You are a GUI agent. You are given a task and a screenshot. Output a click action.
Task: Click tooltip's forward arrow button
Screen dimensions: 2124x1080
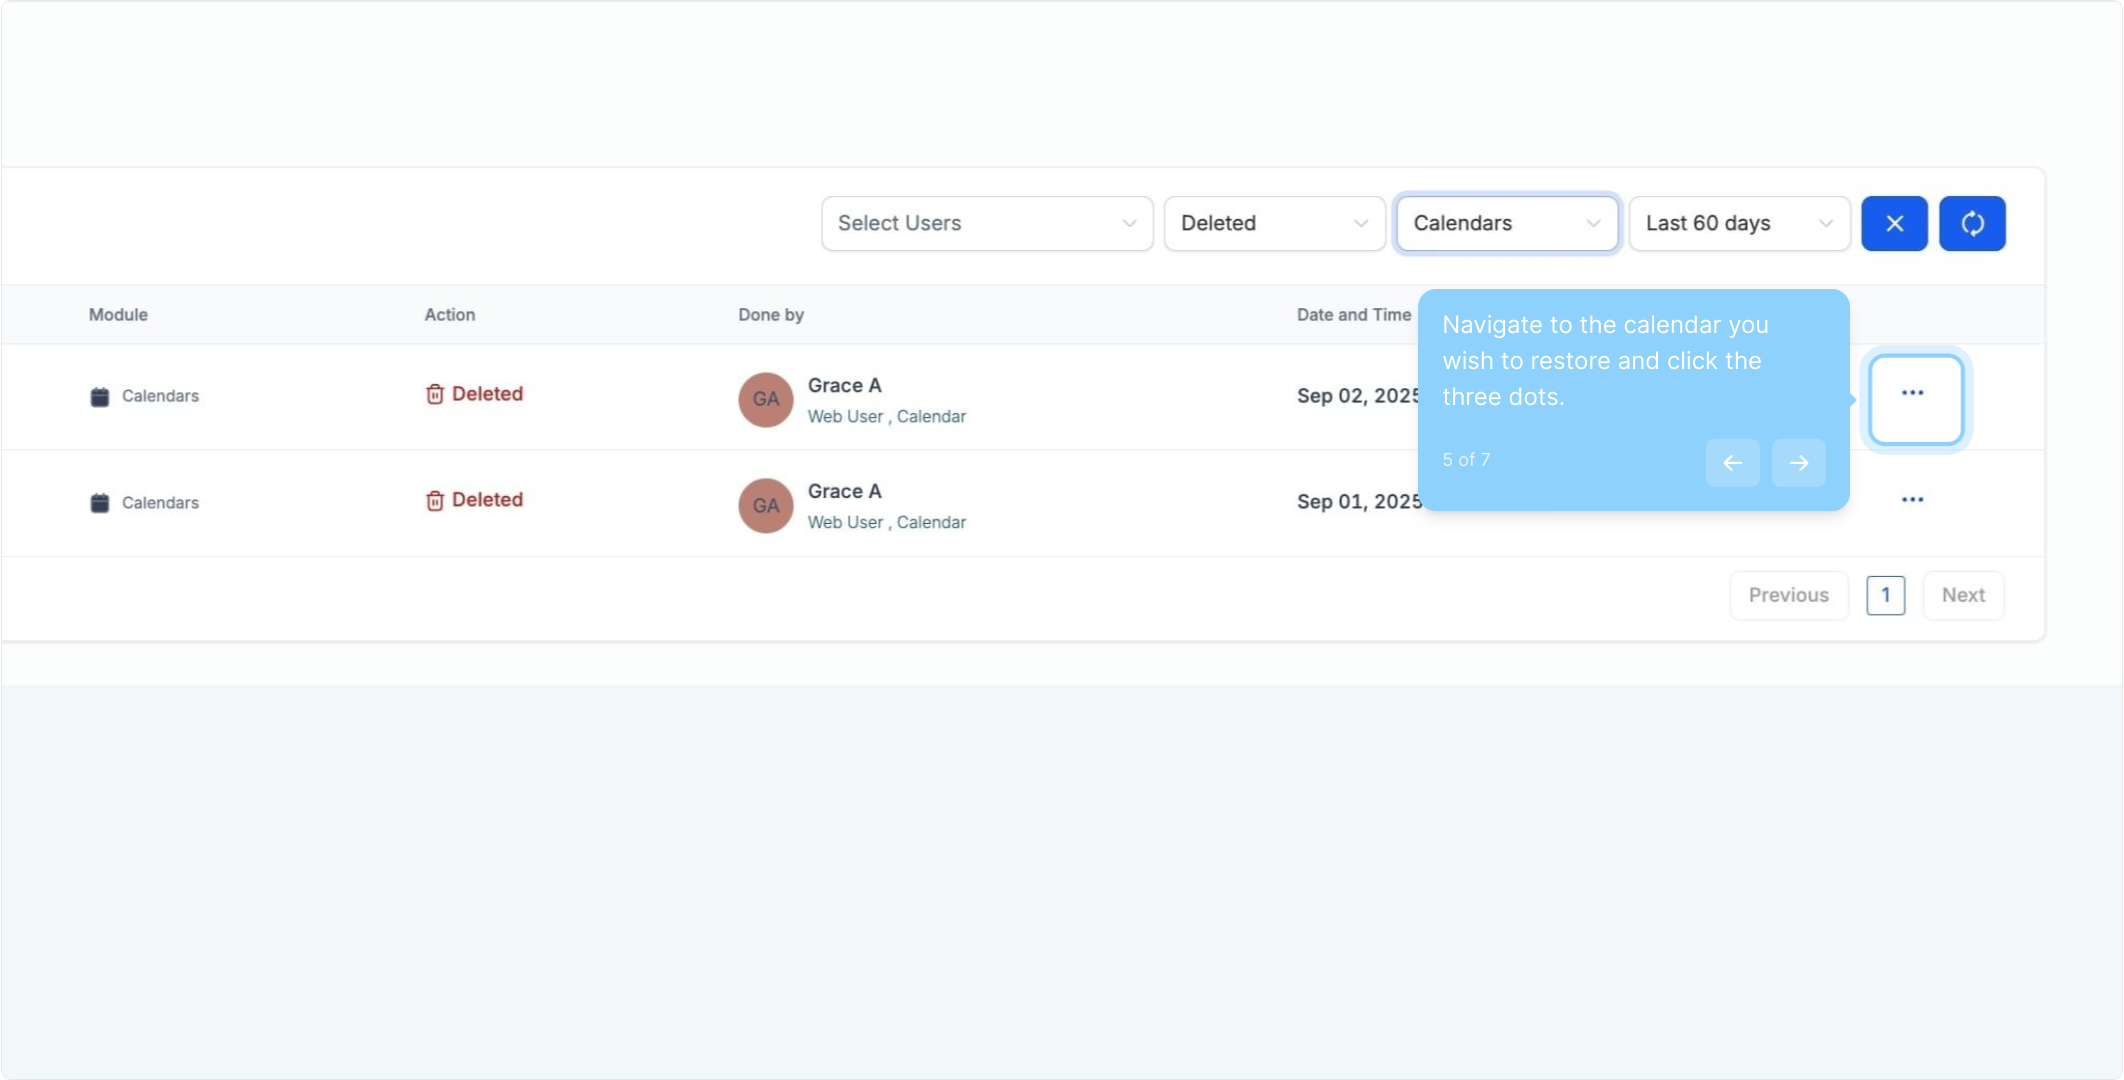coord(1798,463)
